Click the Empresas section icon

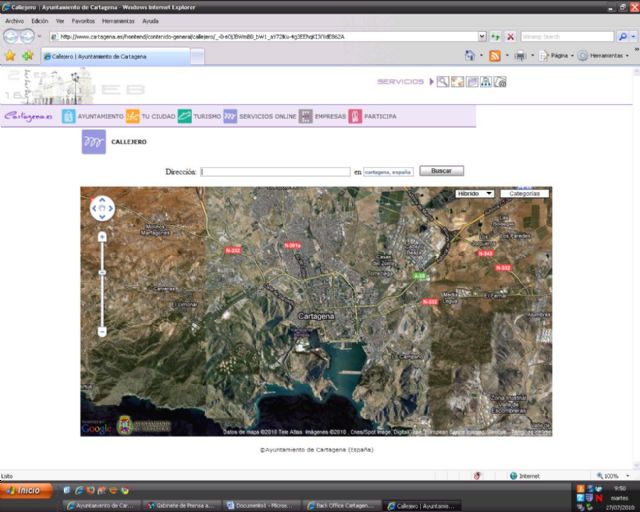click(306, 116)
